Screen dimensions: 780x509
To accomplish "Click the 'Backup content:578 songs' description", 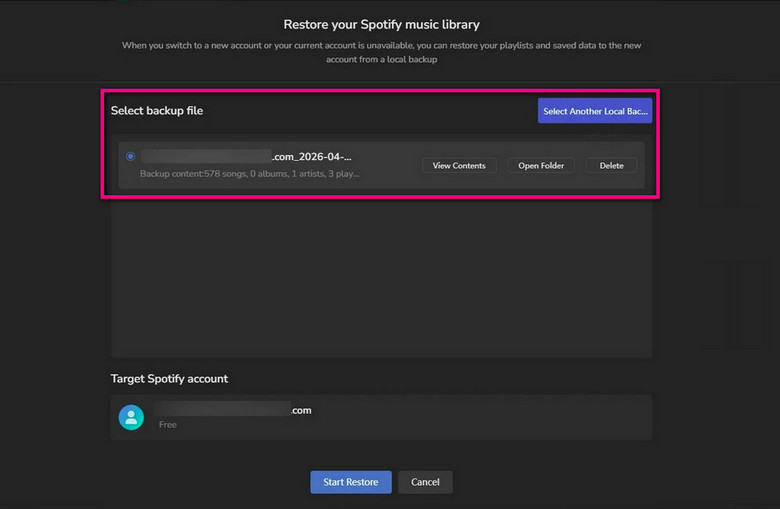I will pyautogui.click(x=250, y=174).
